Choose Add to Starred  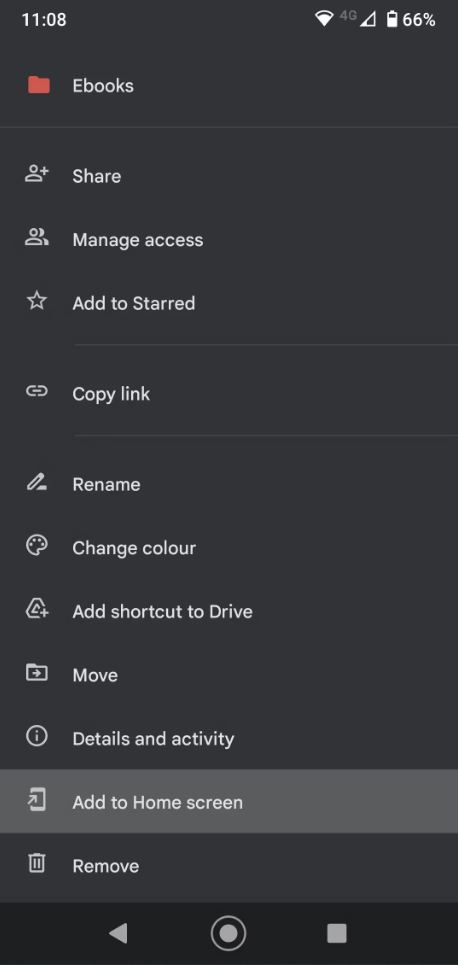click(229, 303)
